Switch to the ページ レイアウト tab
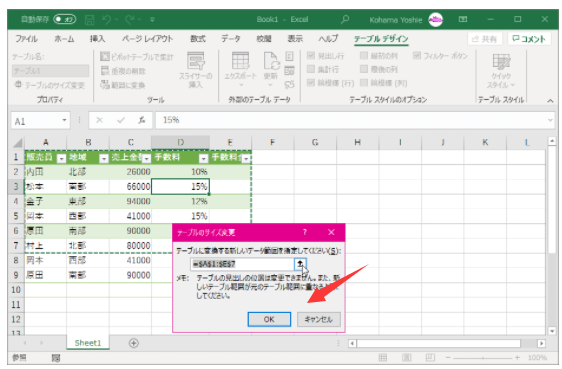 [147, 39]
